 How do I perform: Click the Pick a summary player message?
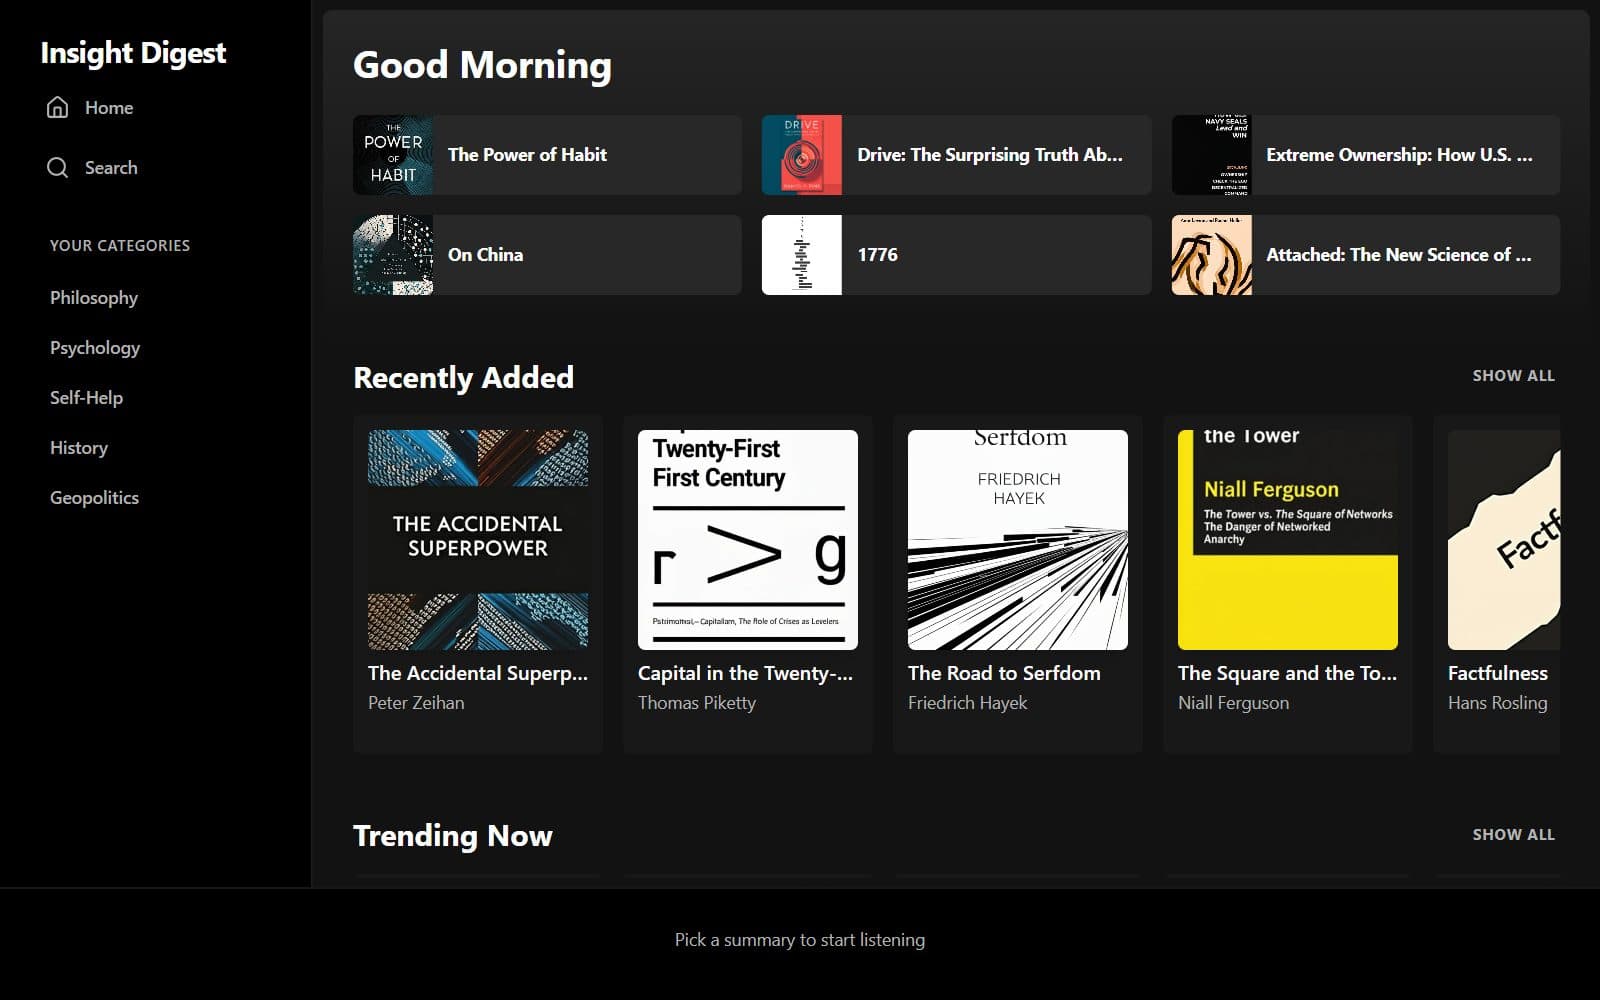[800, 940]
